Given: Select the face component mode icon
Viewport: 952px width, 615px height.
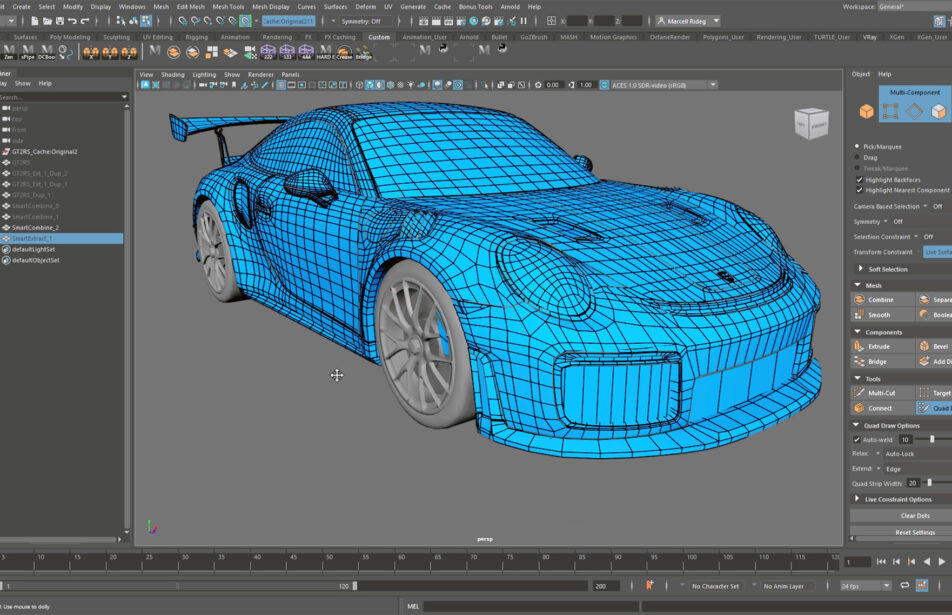Looking at the screenshot, I should 939,111.
